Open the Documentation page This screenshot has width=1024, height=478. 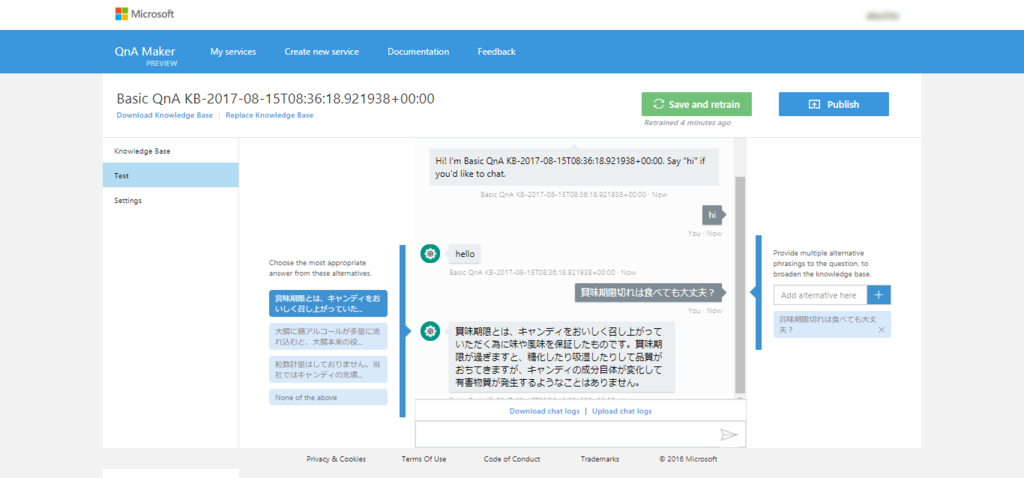(x=418, y=52)
